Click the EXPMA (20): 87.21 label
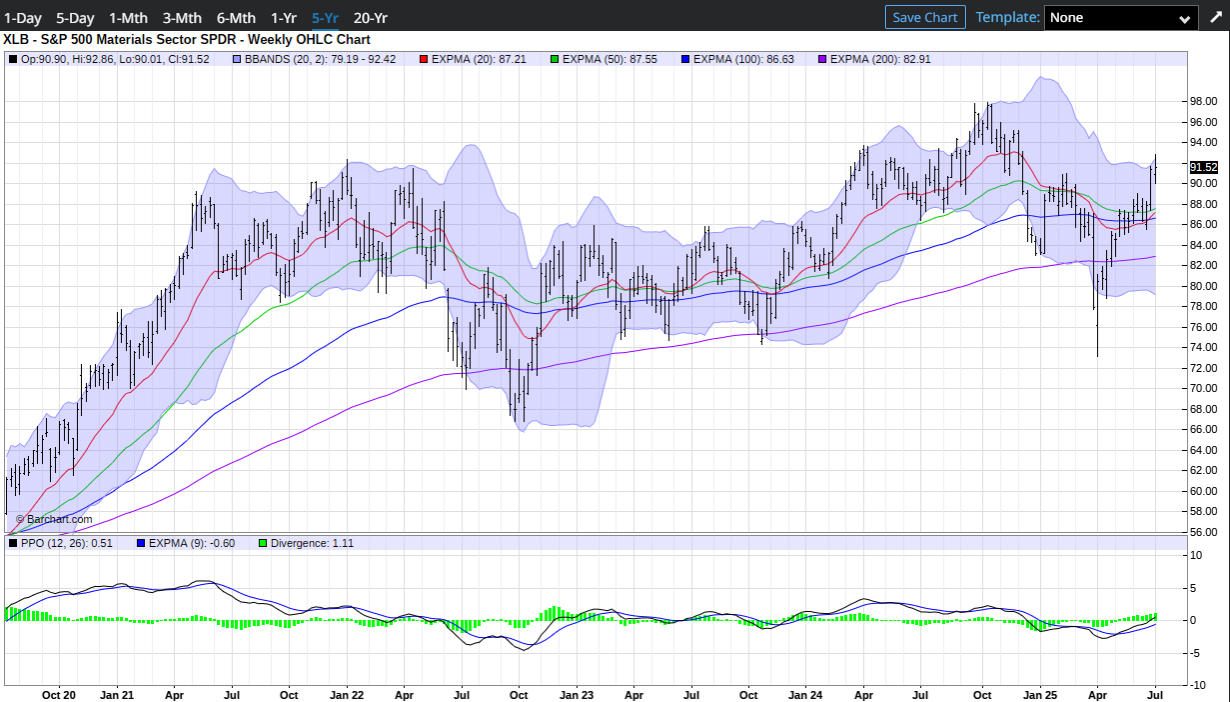Viewport: 1230px width, 702px height. 479,59
